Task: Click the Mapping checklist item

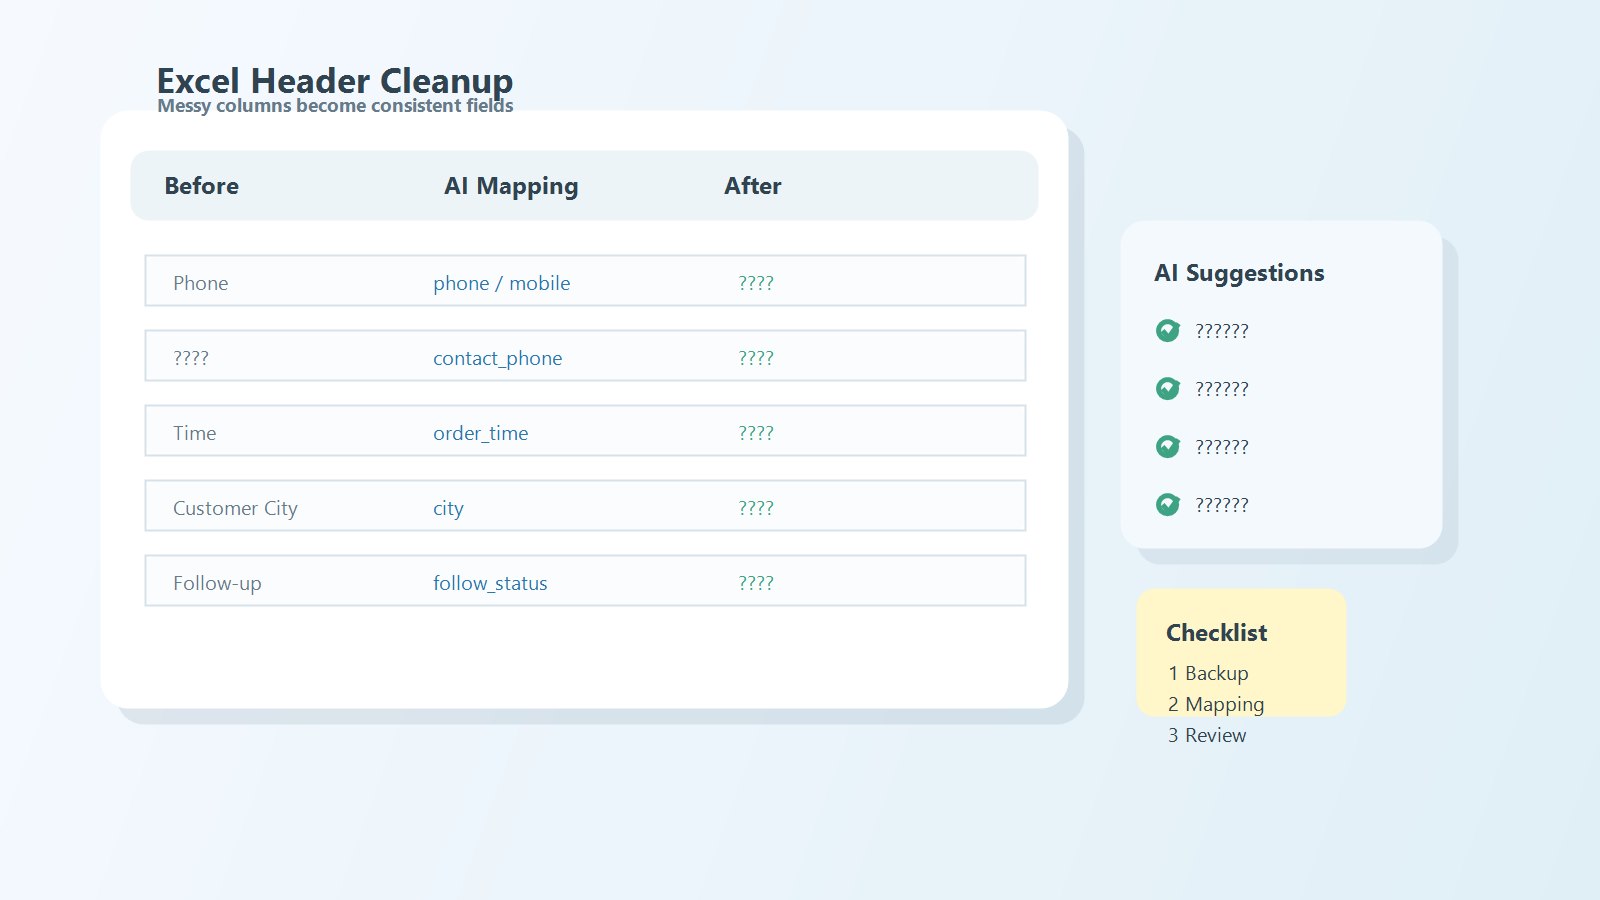Action: pos(1216,704)
